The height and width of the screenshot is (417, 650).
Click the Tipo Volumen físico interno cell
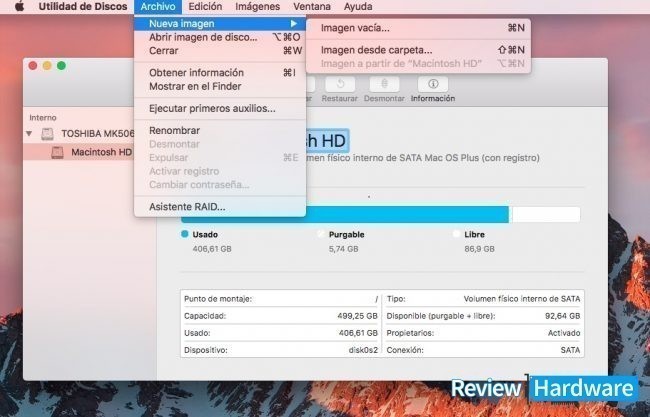click(483, 299)
